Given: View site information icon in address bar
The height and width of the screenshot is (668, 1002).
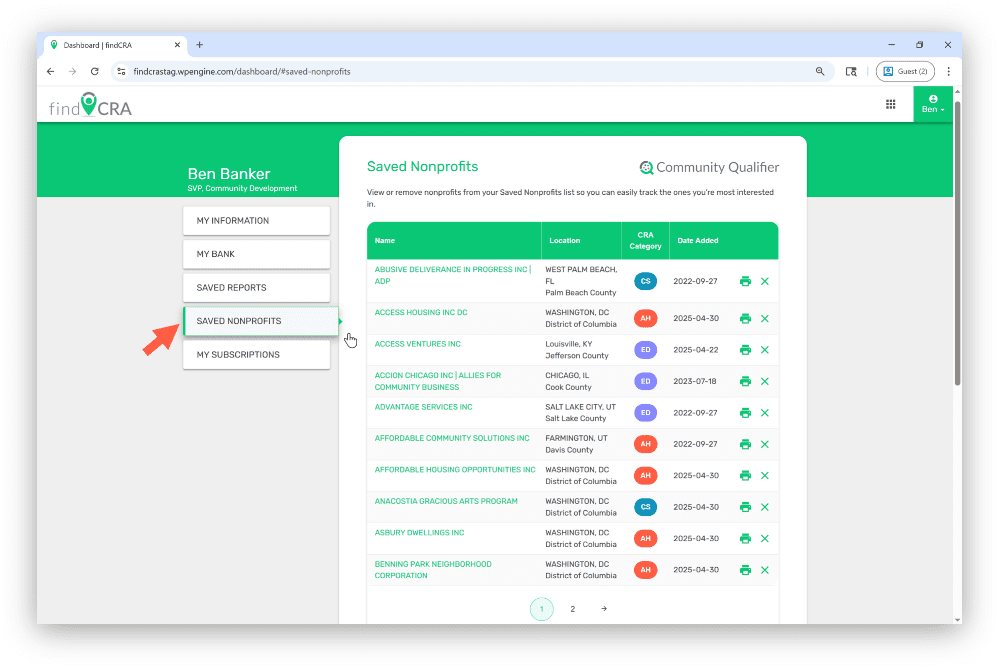Looking at the screenshot, I should [x=121, y=72].
